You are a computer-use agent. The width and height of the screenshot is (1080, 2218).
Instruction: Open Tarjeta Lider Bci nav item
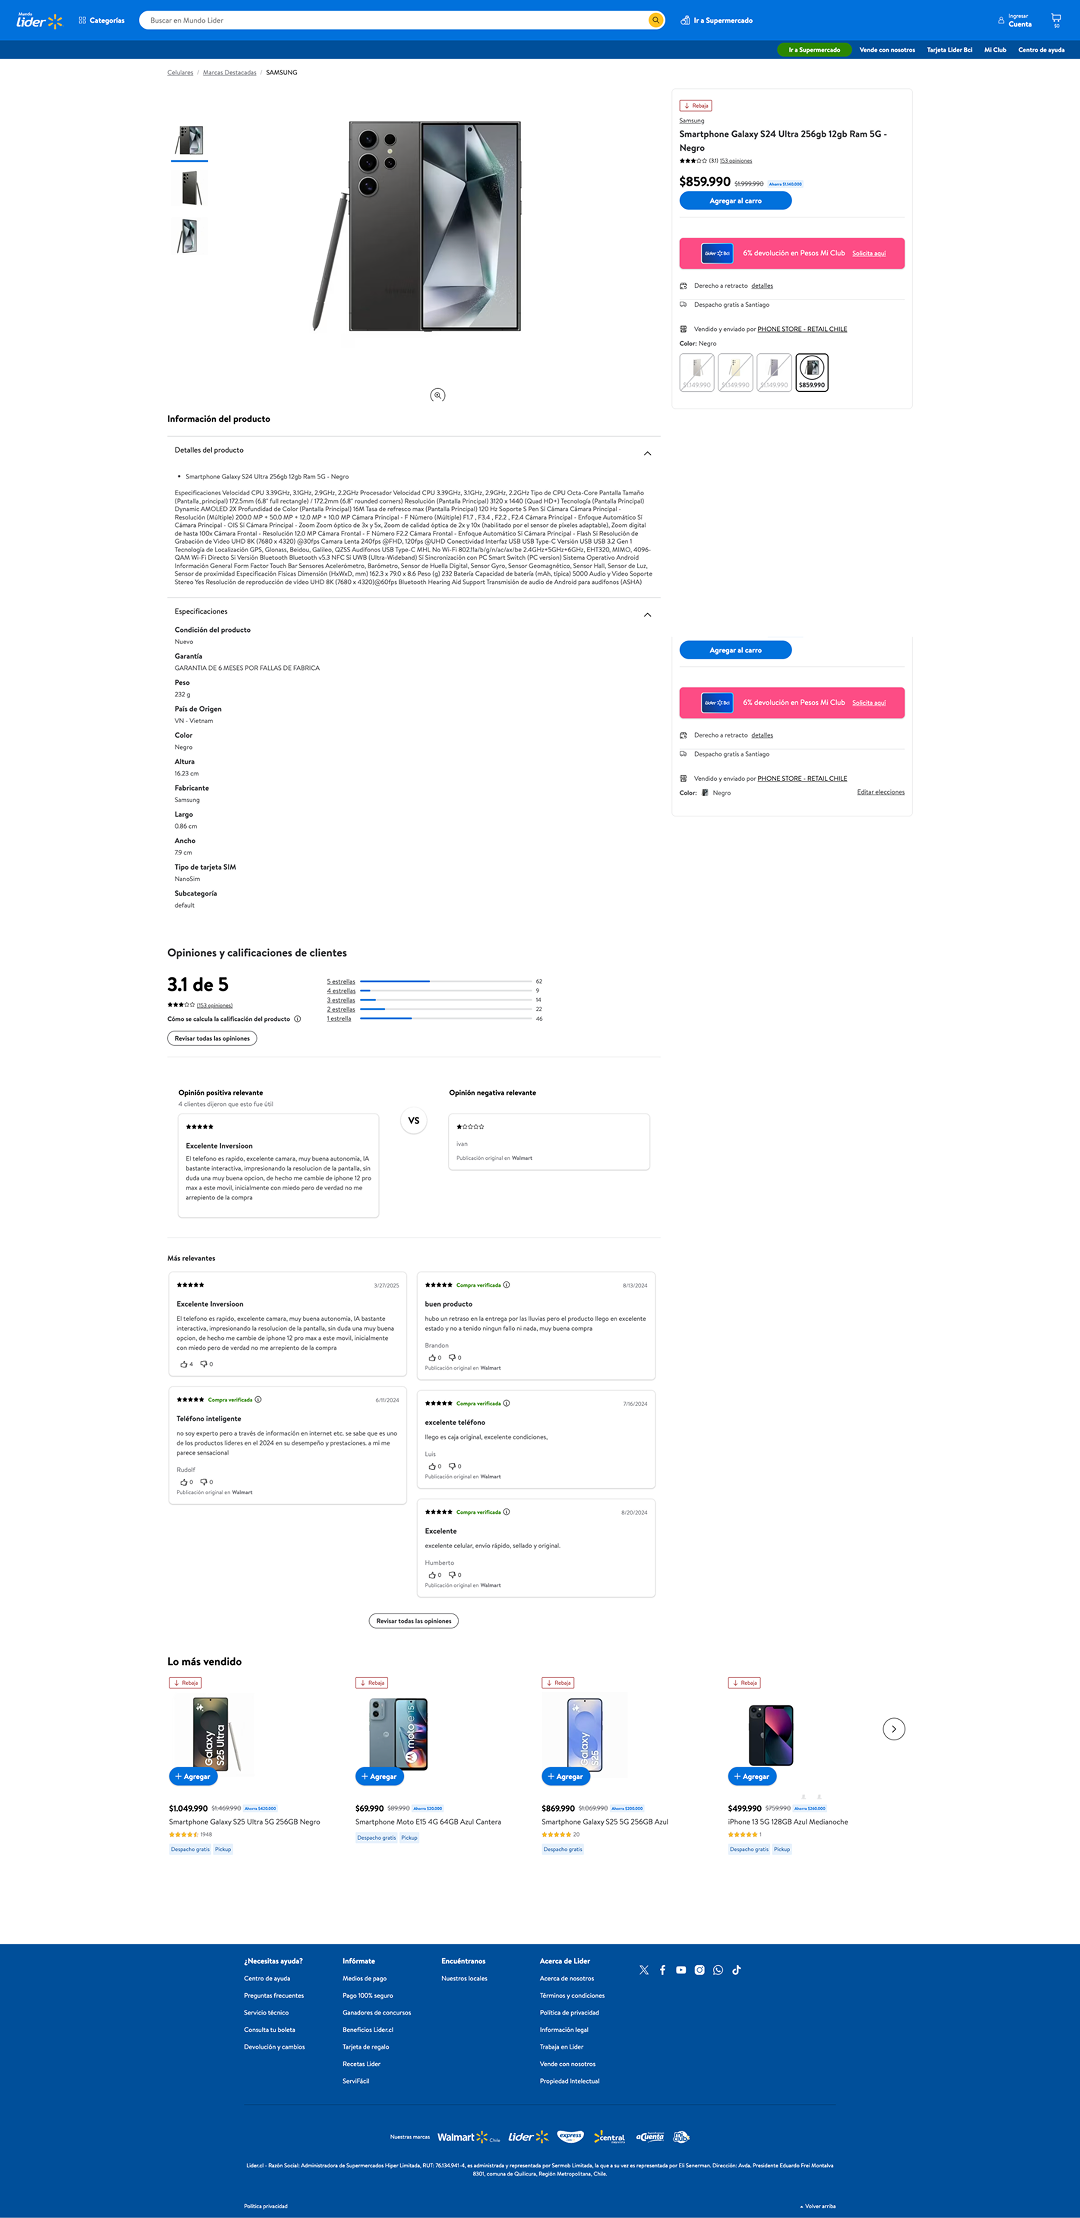click(x=949, y=50)
